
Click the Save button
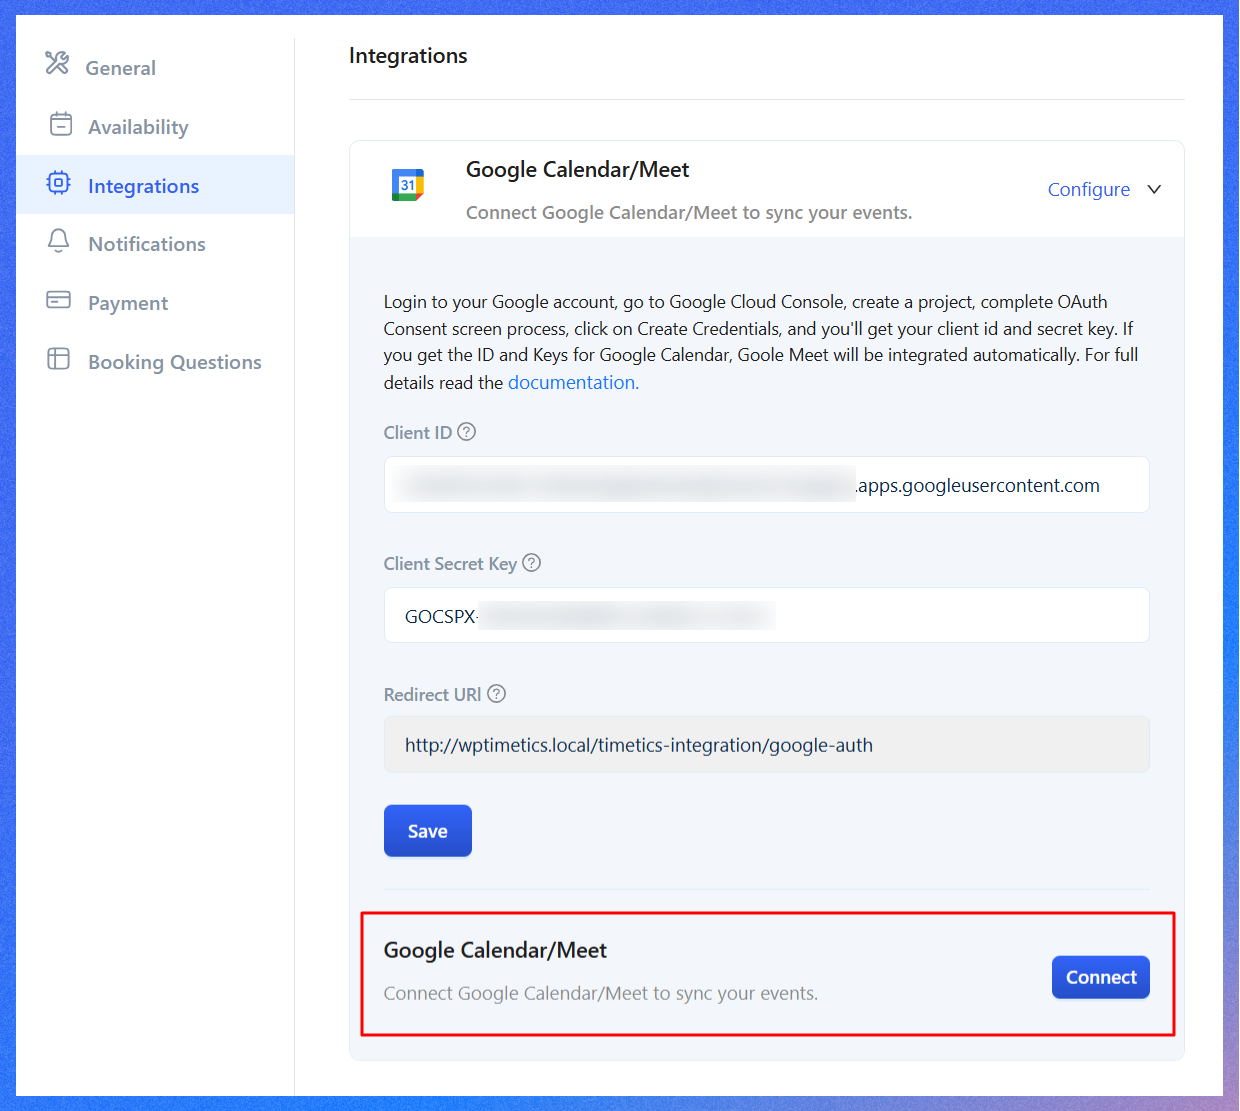coord(428,831)
